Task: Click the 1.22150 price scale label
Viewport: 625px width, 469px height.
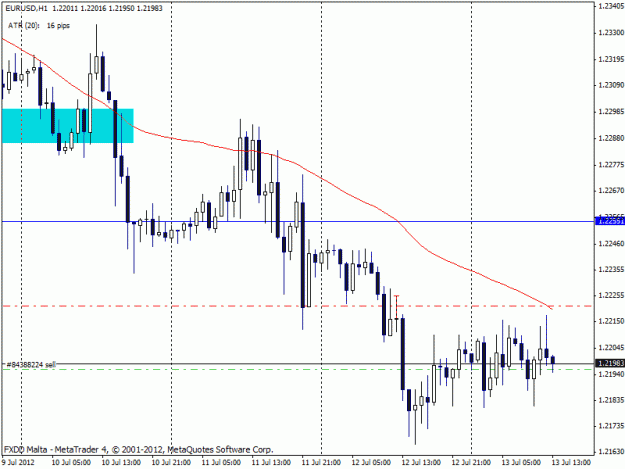Action: pyautogui.click(x=611, y=321)
